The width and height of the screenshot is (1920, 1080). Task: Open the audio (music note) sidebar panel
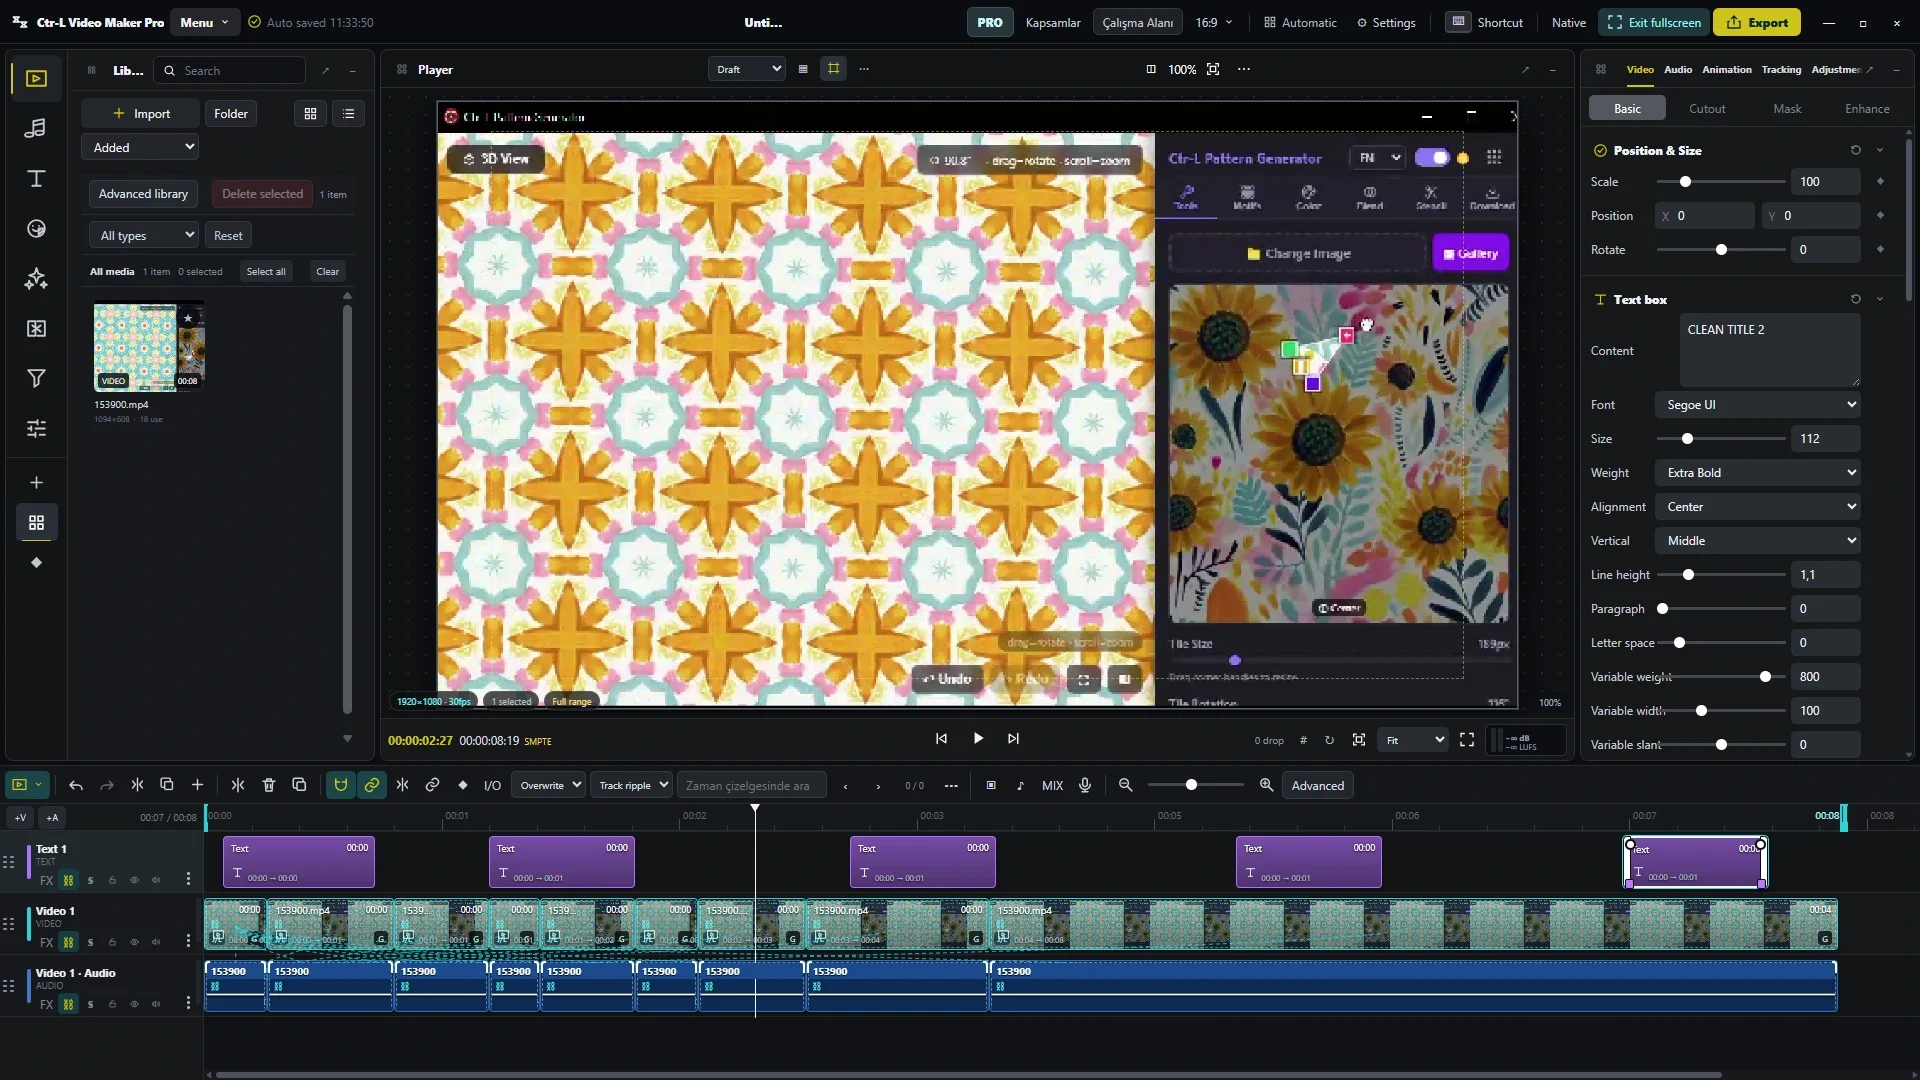(x=36, y=128)
